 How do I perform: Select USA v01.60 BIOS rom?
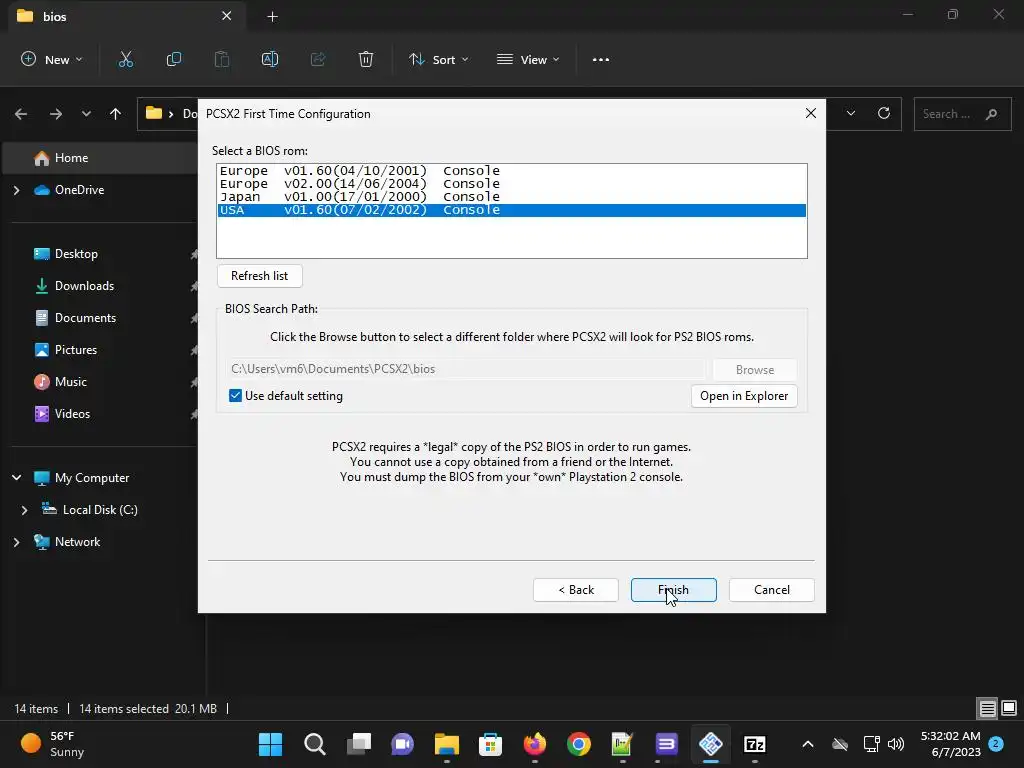click(x=511, y=210)
